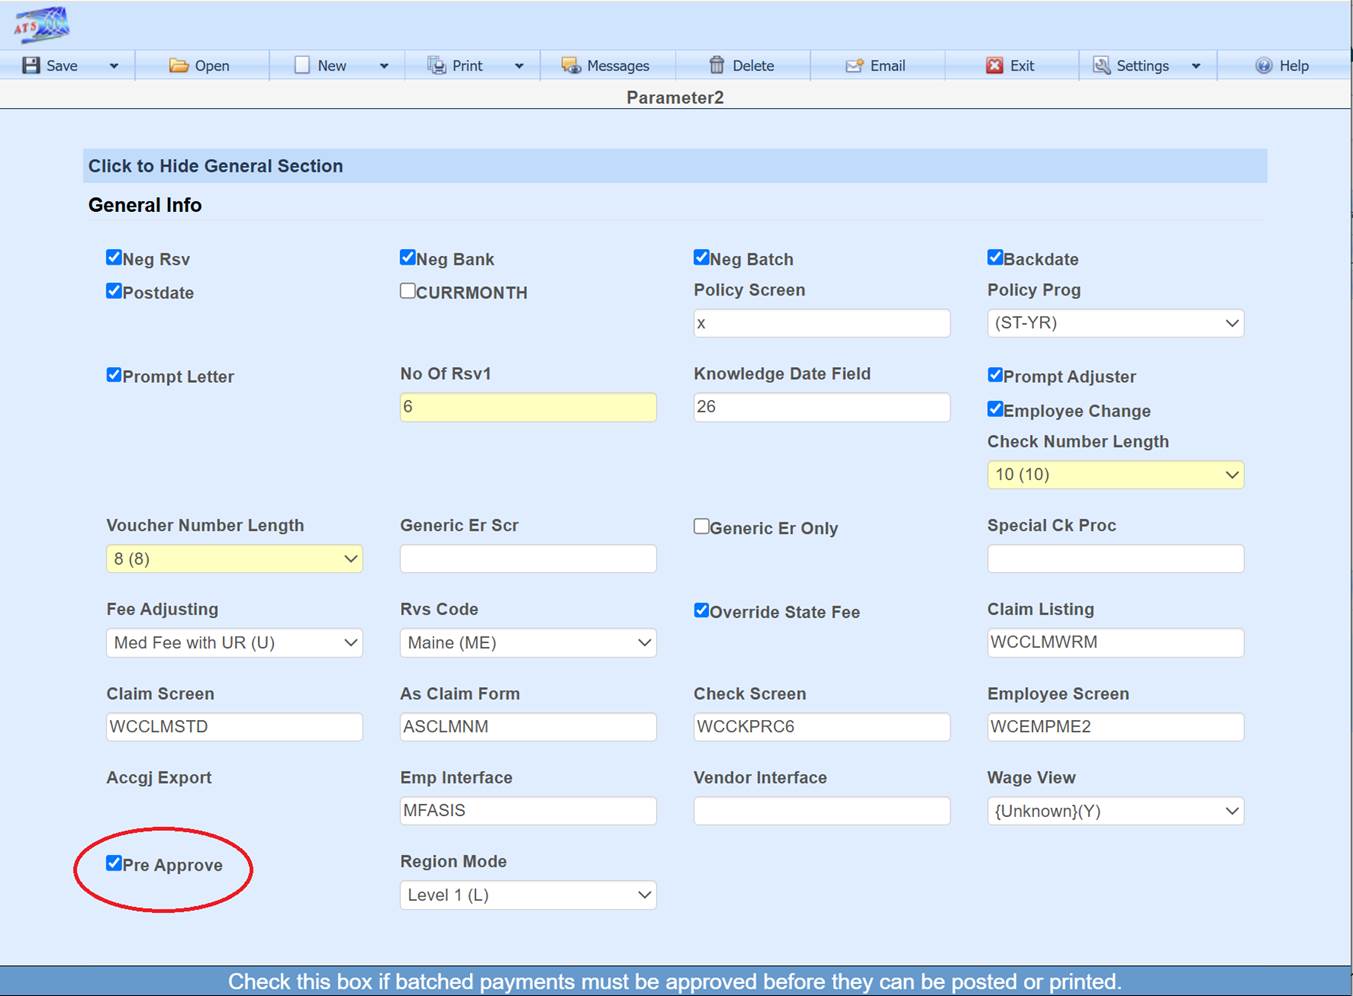Uncheck the Pre Approve checkbox
The width and height of the screenshot is (1353, 996).
(x=114, y=863)
